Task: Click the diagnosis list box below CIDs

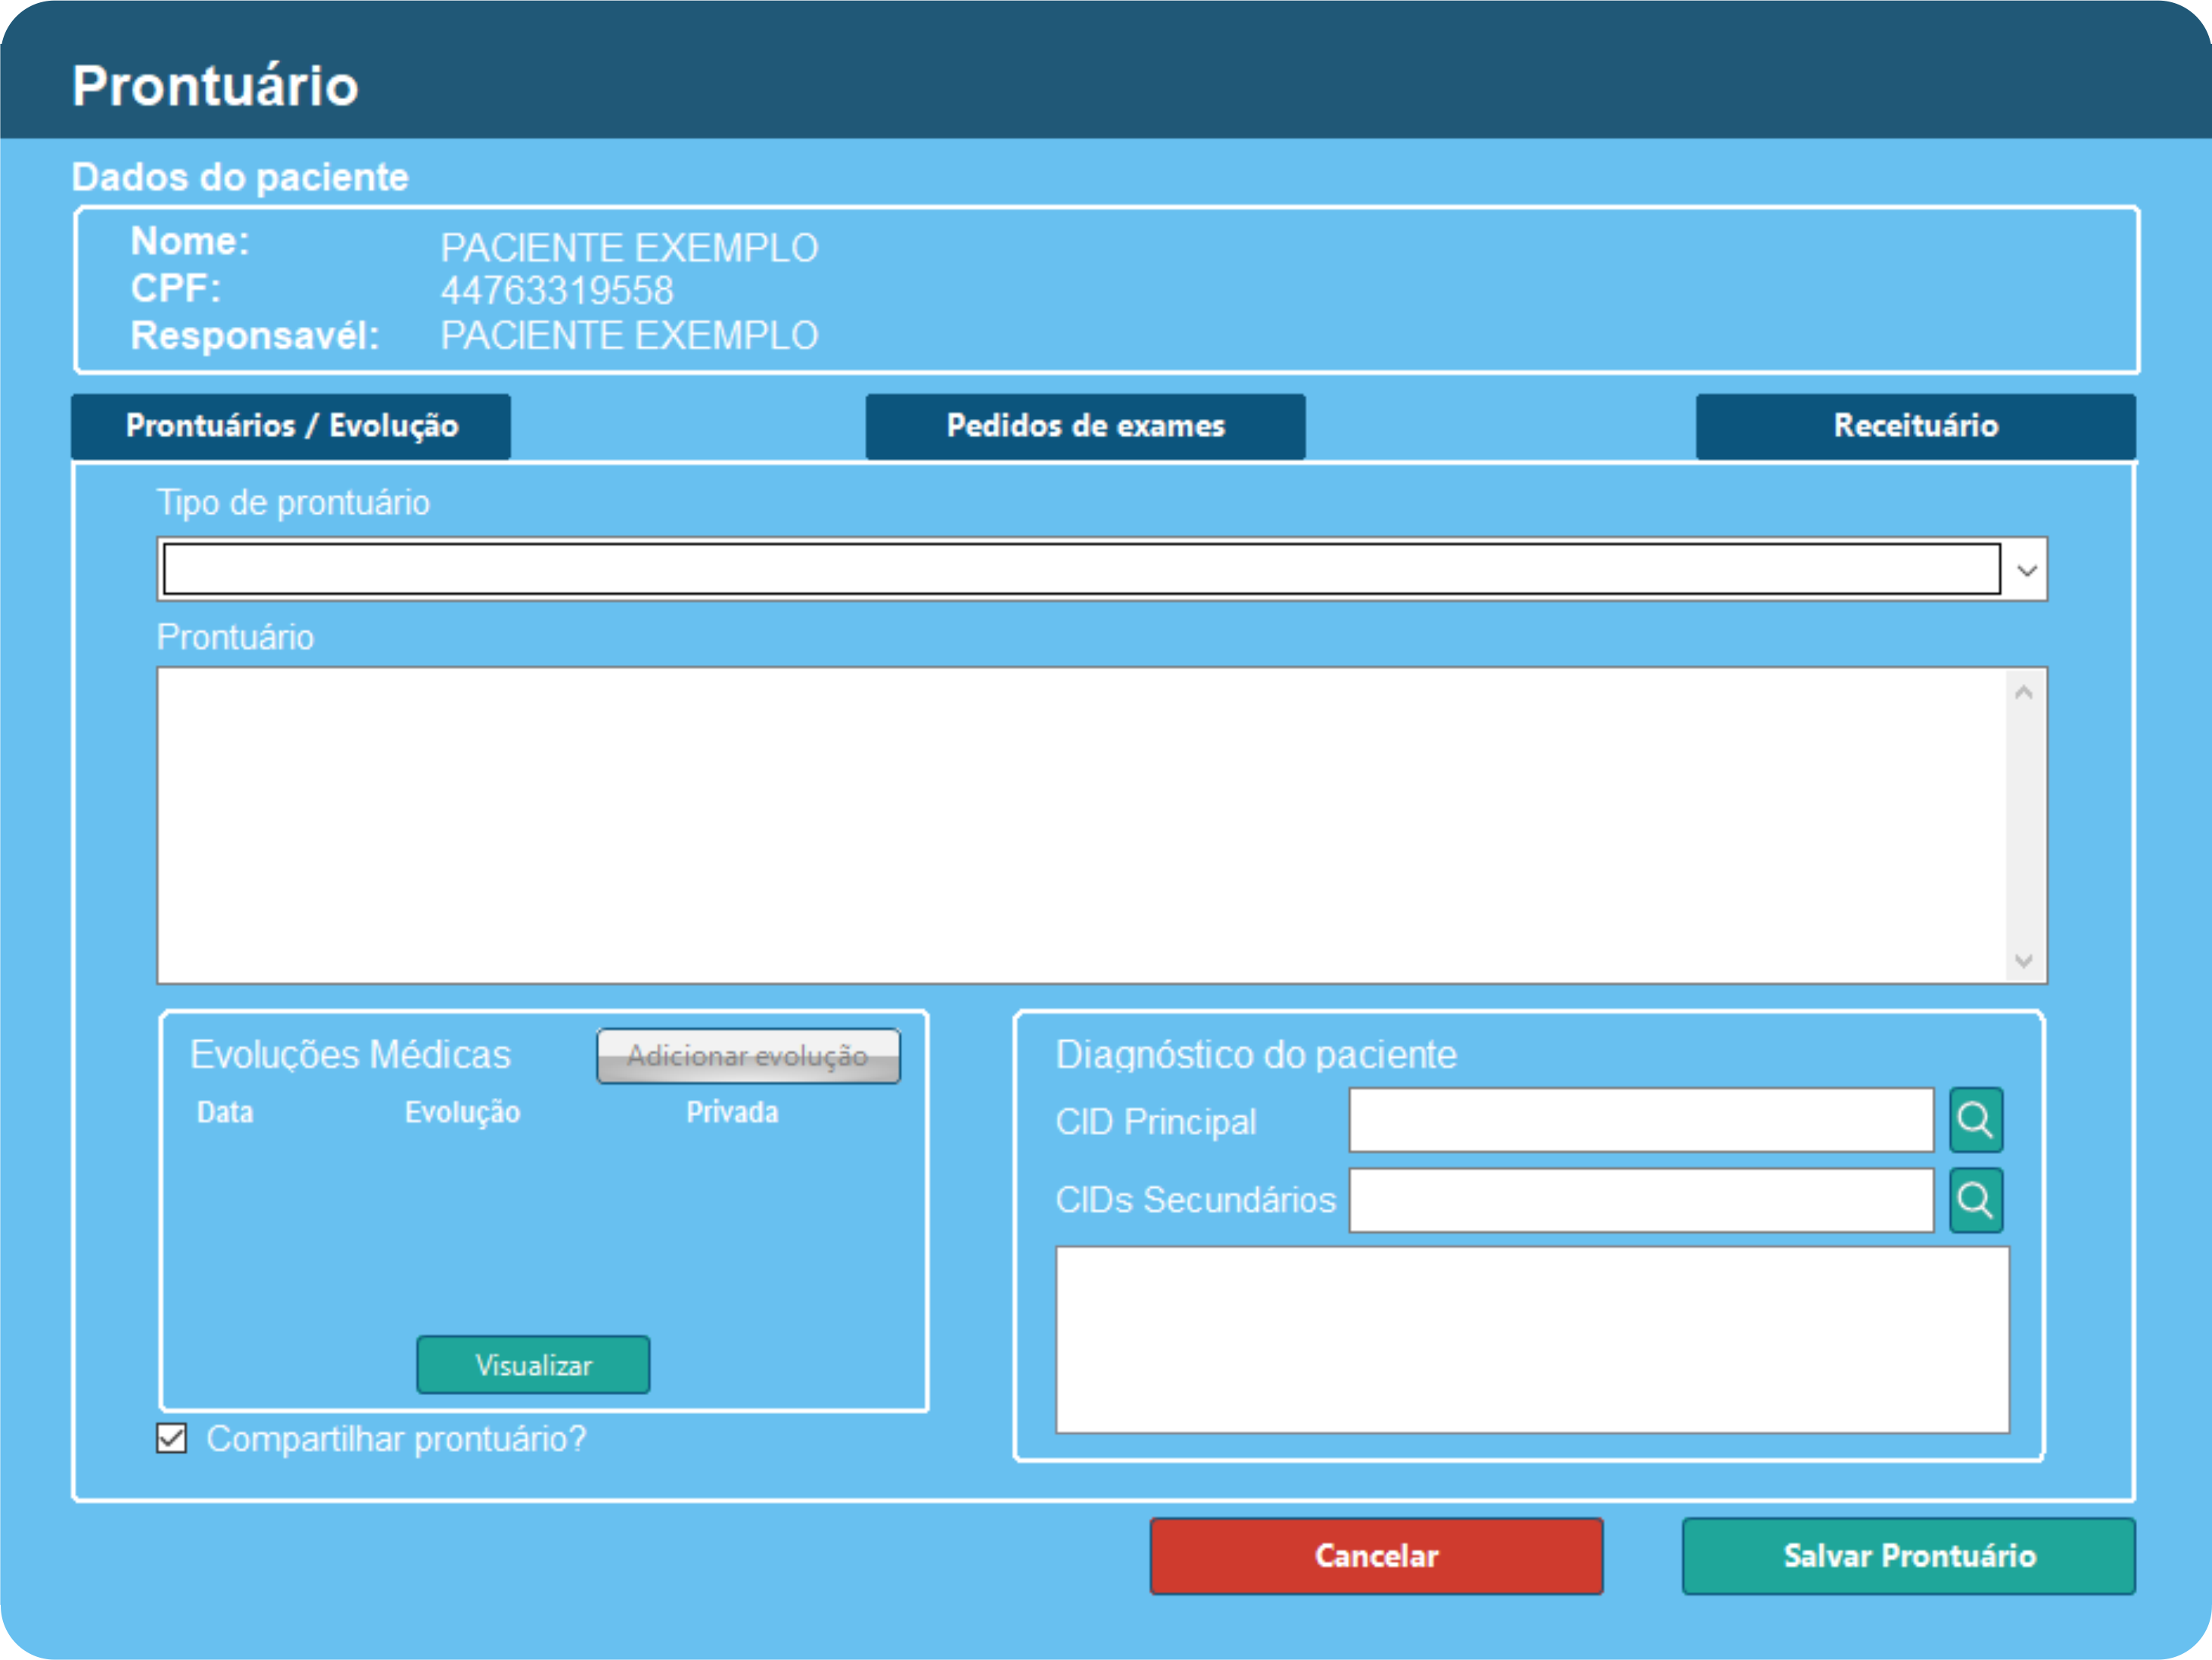Action: [1532, 1339]
